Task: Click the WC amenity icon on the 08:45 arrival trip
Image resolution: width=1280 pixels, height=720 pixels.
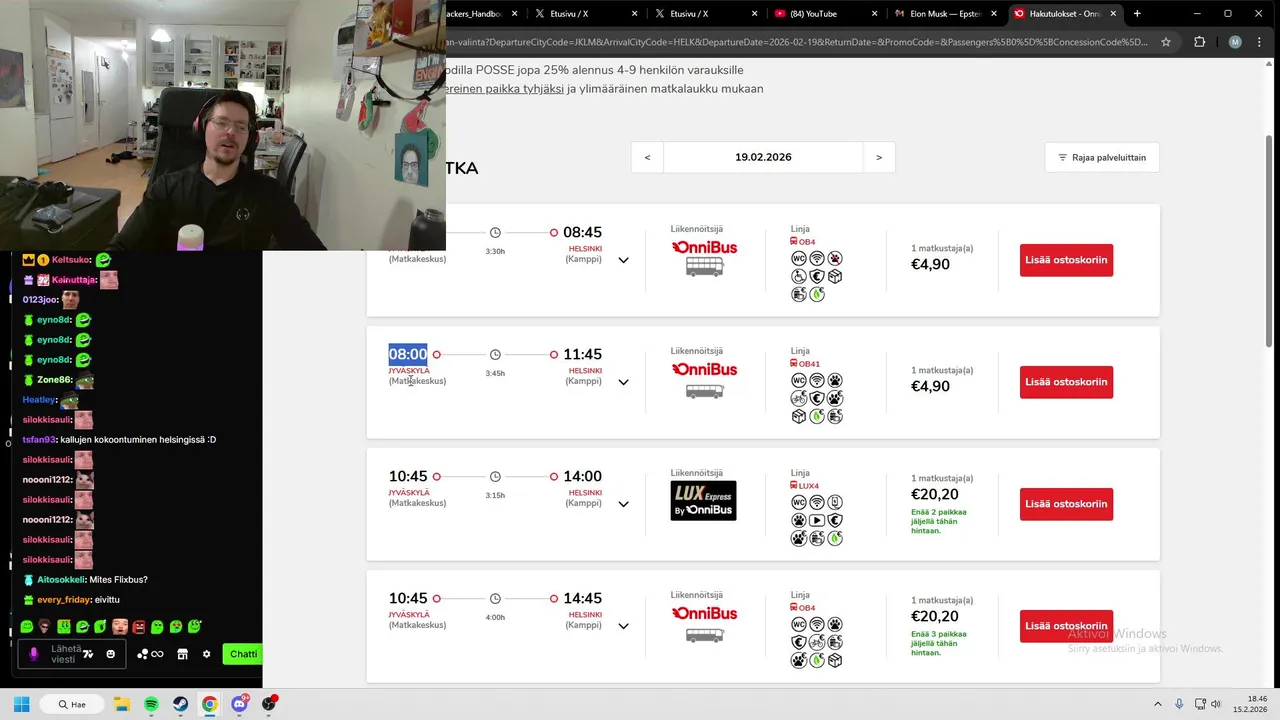Action: pos(799,259)
